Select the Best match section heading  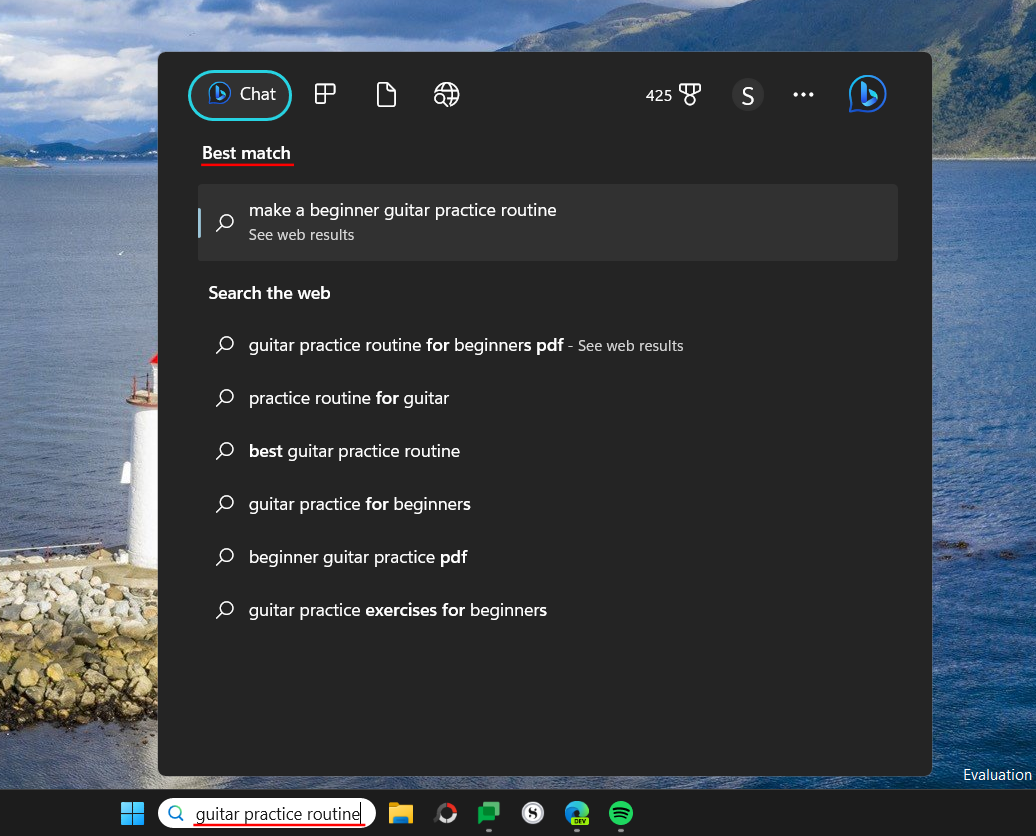coord(246,153)
